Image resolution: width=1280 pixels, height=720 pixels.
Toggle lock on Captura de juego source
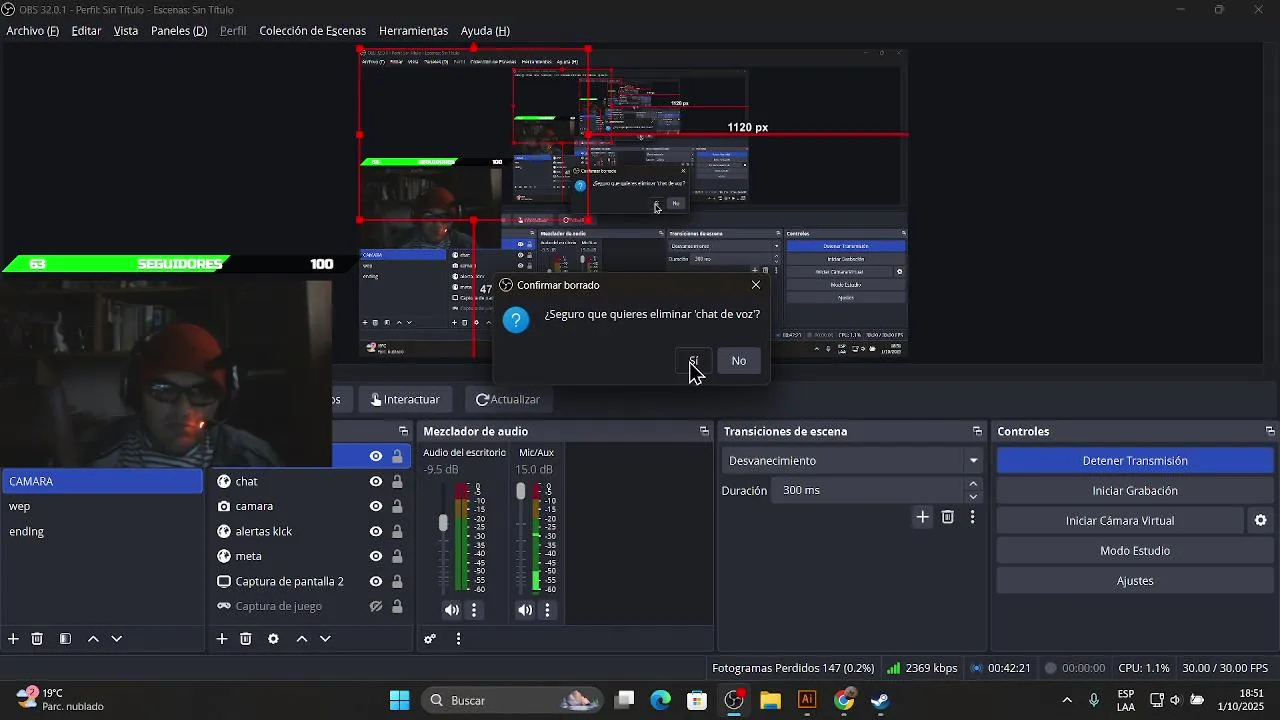(x=397, y=606)
